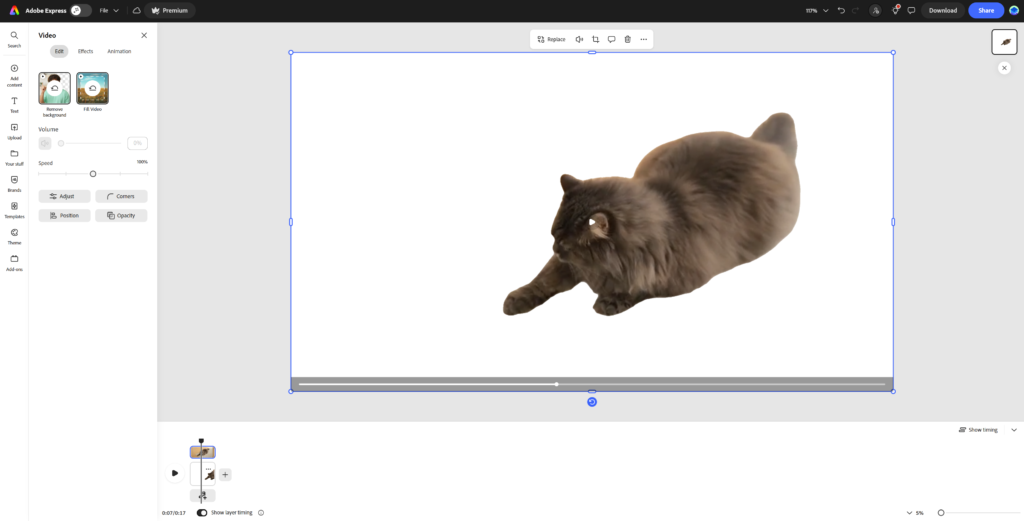This screenshot has width=1024, height=521.
Task: Click the Speed slider handle
Action: [x=93, y=174]
